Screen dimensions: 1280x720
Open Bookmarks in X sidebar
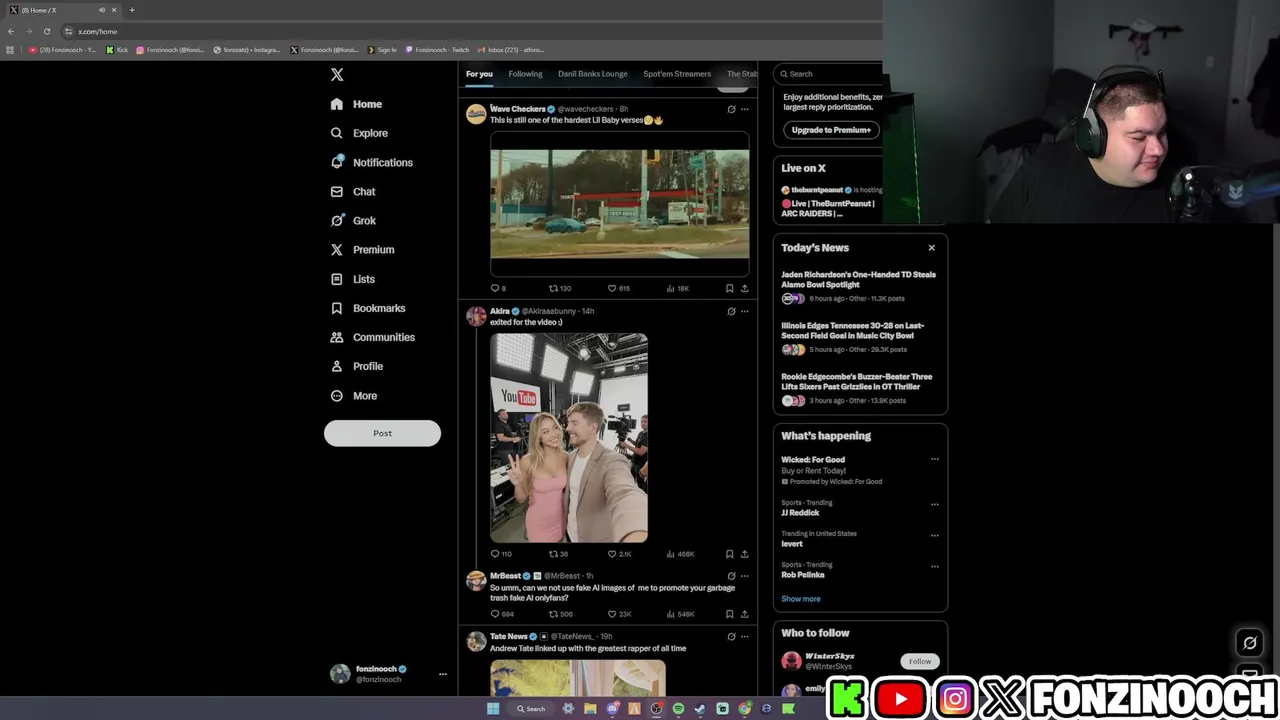click(x=367, y=308)
